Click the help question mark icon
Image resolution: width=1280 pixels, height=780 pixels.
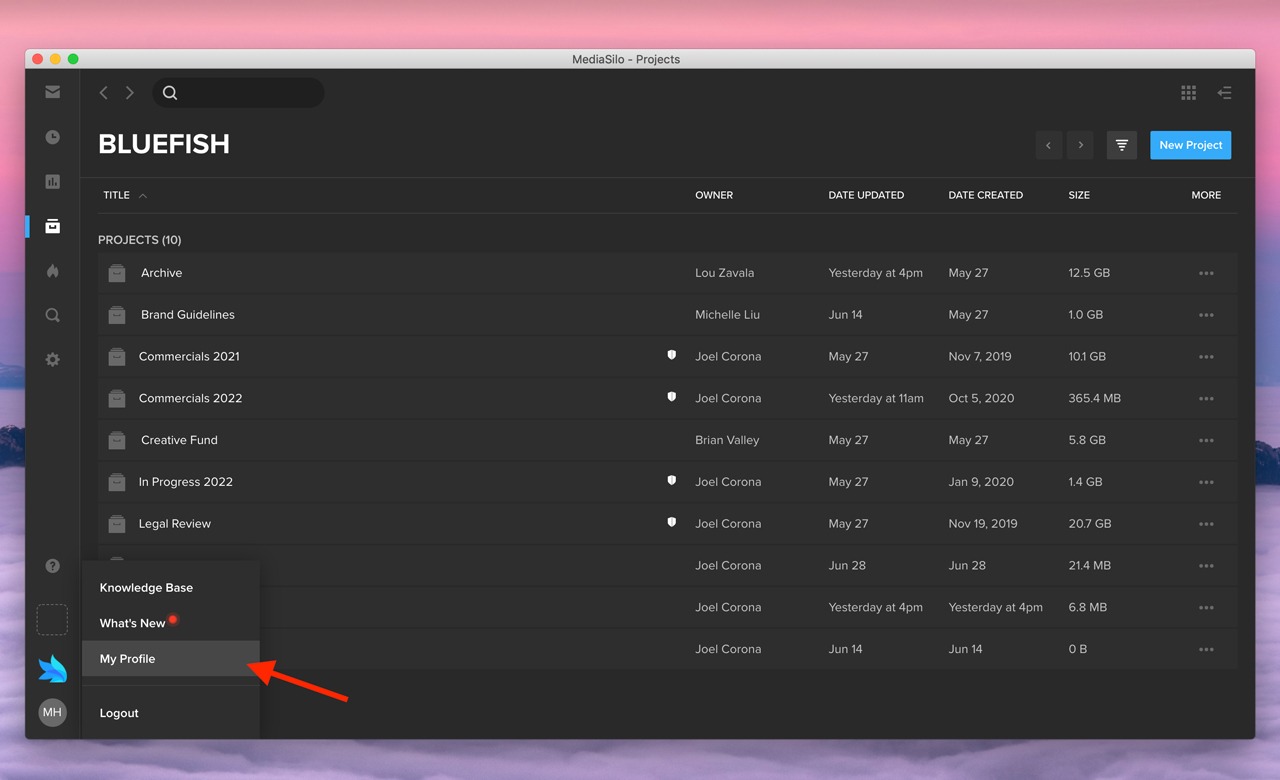[53, 566]
